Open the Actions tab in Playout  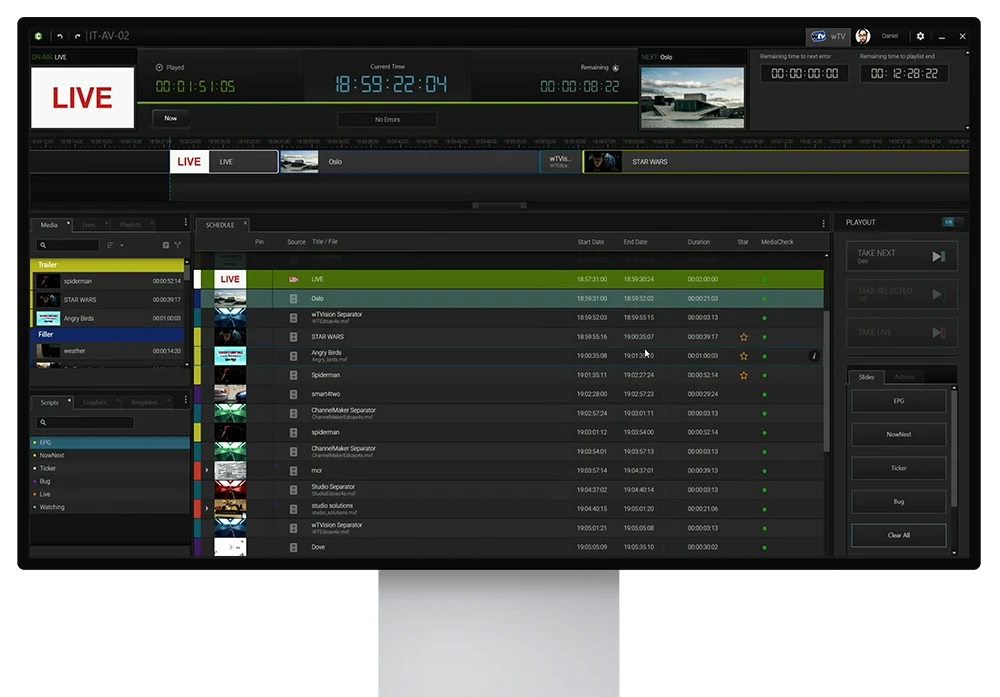(904, 377)
